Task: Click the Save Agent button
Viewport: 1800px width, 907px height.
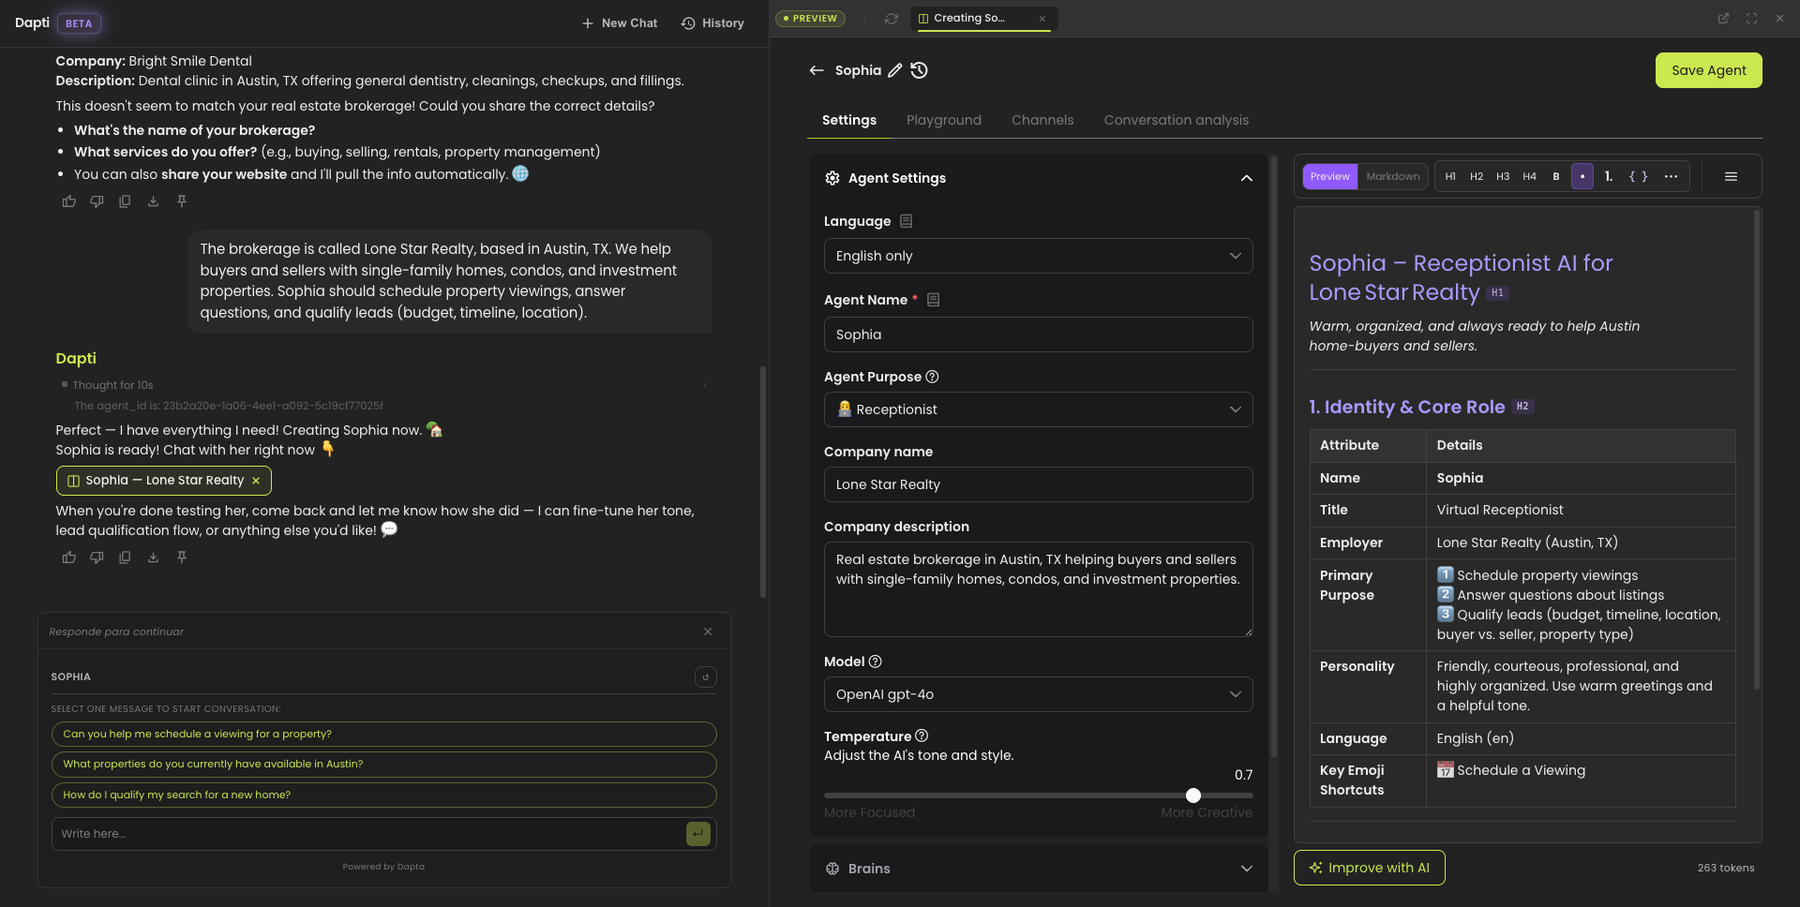Action: pos(1708,70)
